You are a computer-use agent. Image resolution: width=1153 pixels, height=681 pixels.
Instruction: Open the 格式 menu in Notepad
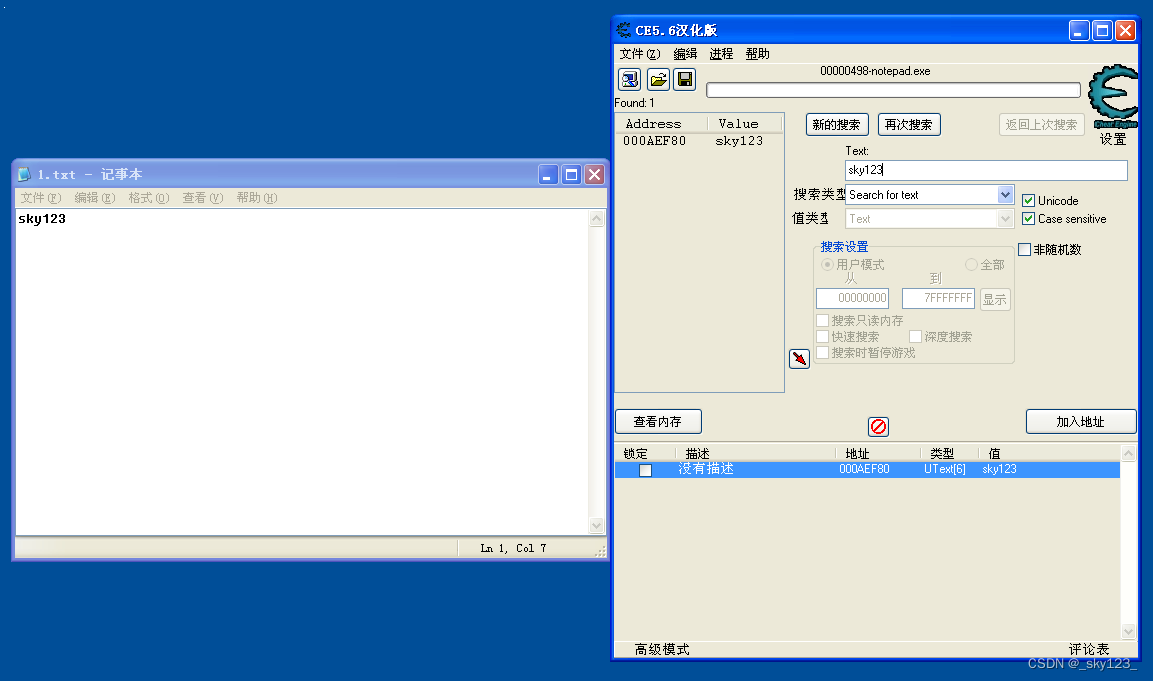(x=149, y=198)
